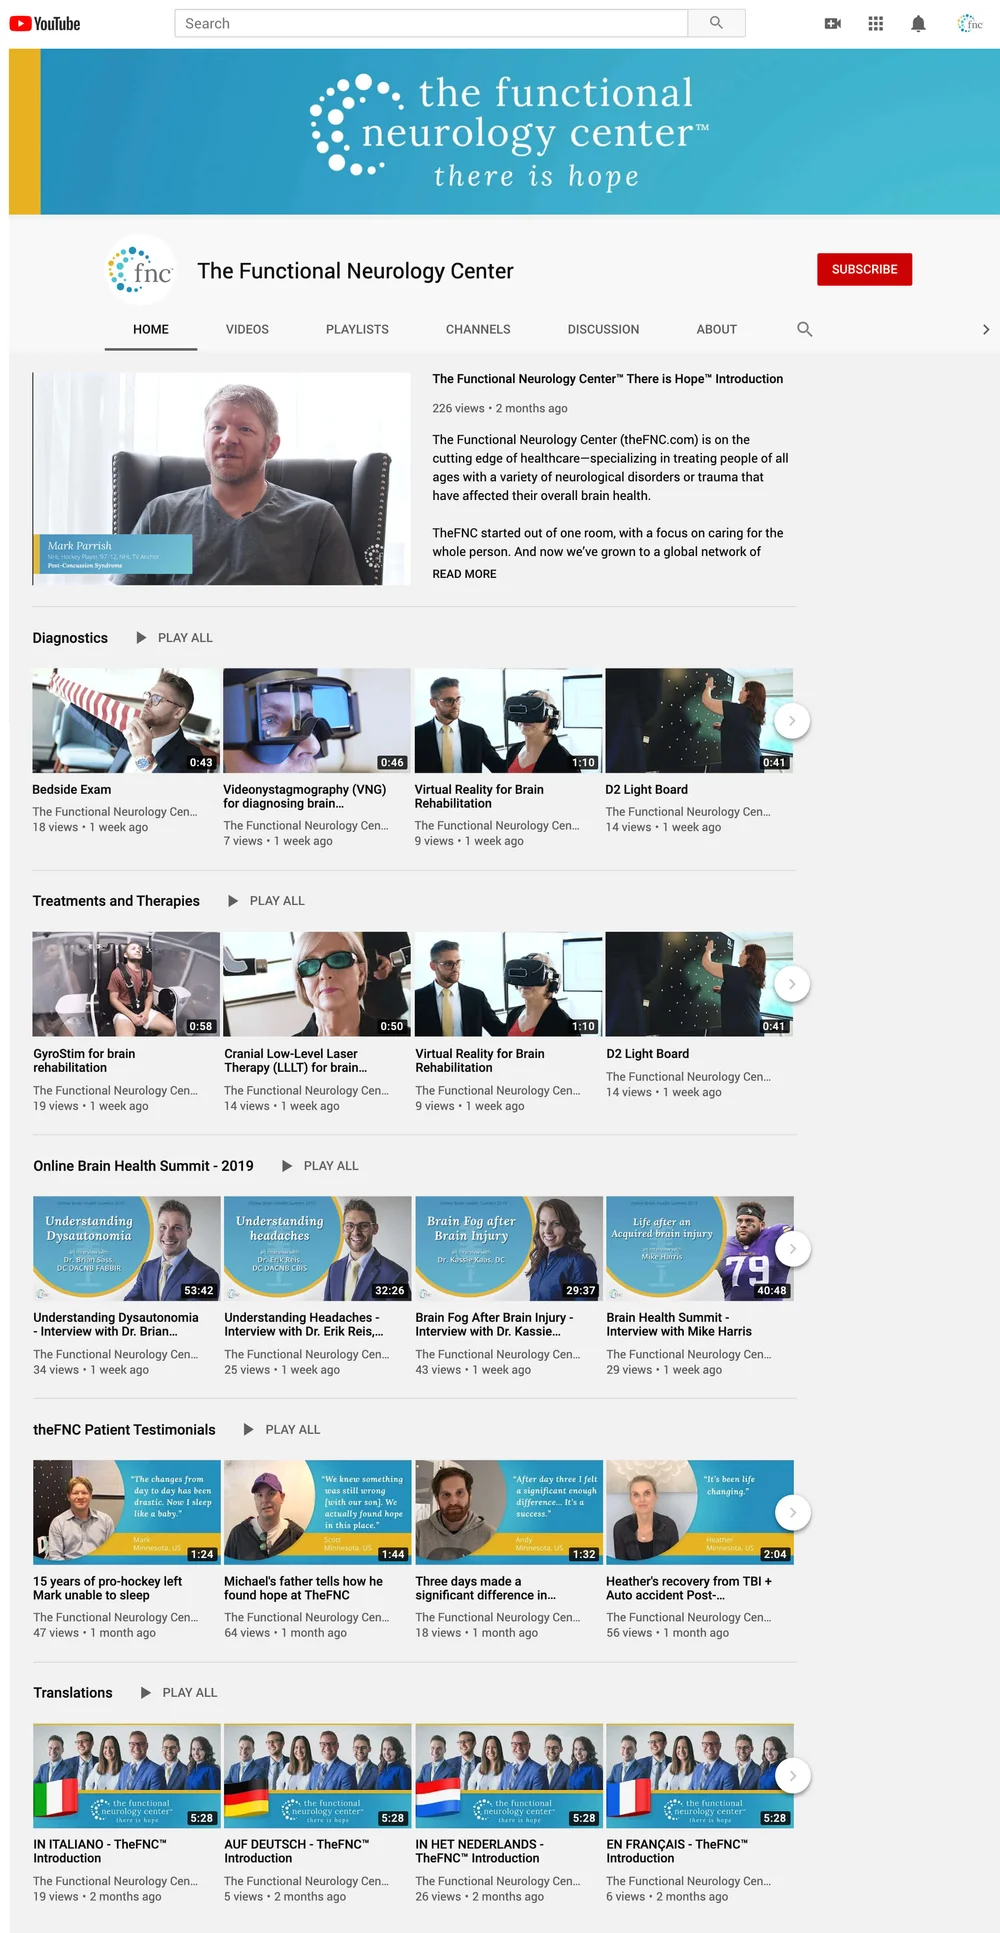Open the Videonystagmography (VNG) video thumbnail
The height and width of the screenshot is (1933, 1000).
pyautogui.click(x=317, y=720)
